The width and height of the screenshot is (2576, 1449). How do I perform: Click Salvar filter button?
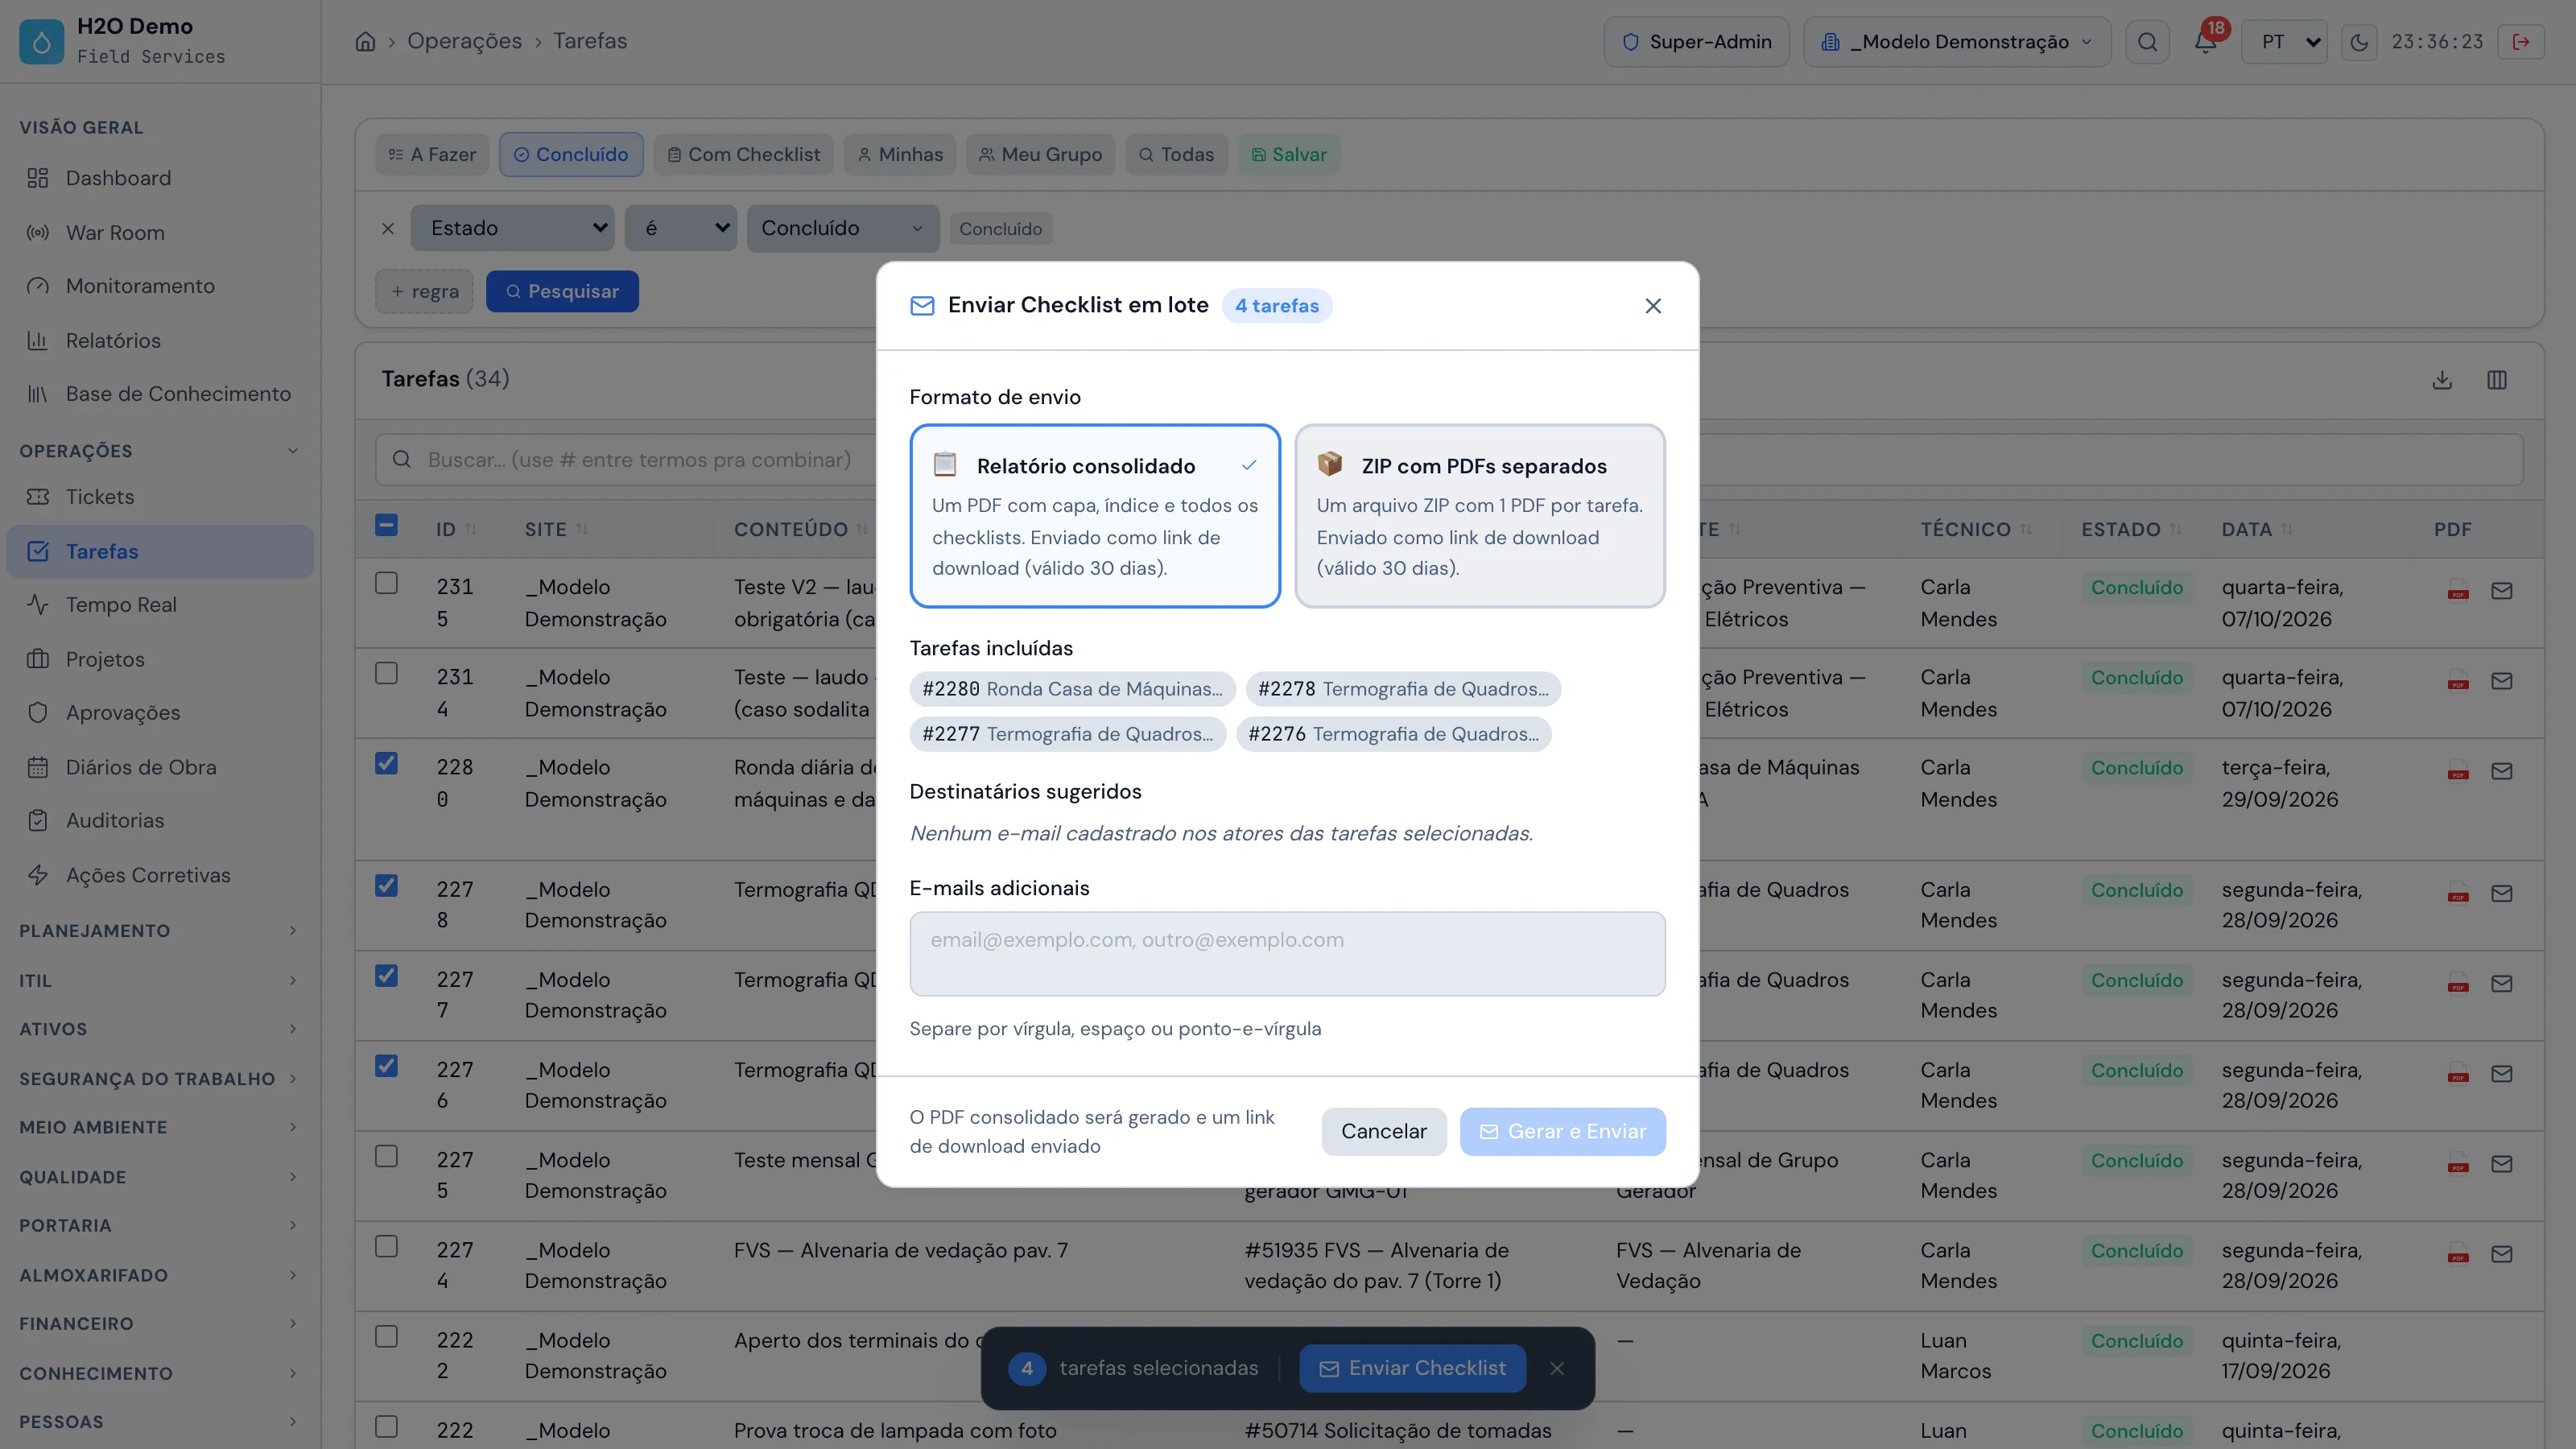coord(1289,155)
